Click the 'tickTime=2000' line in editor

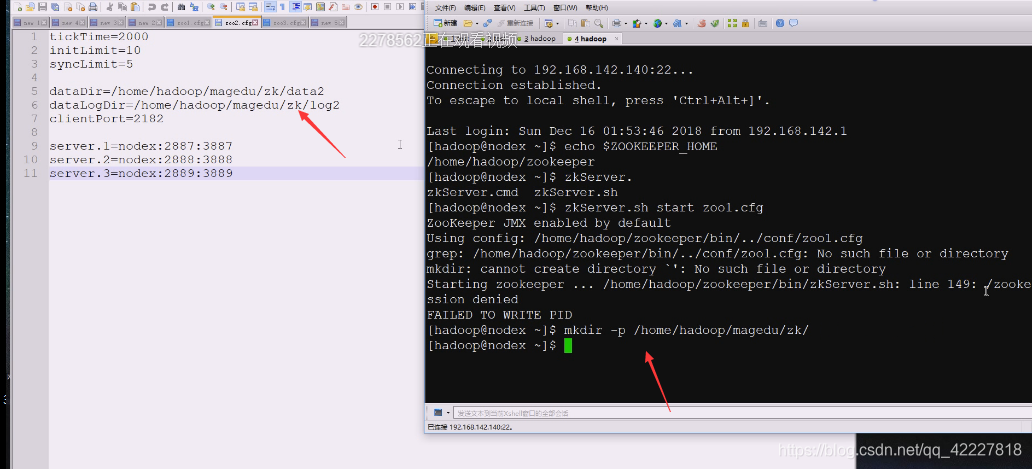click(x=99, y=37)
